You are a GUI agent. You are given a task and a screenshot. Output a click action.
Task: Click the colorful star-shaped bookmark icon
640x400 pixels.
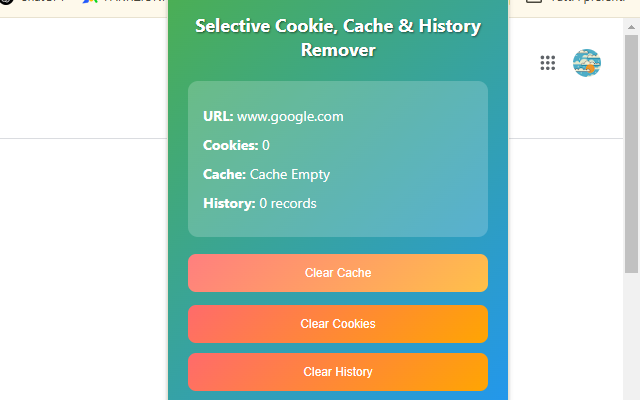coord(90,3)
